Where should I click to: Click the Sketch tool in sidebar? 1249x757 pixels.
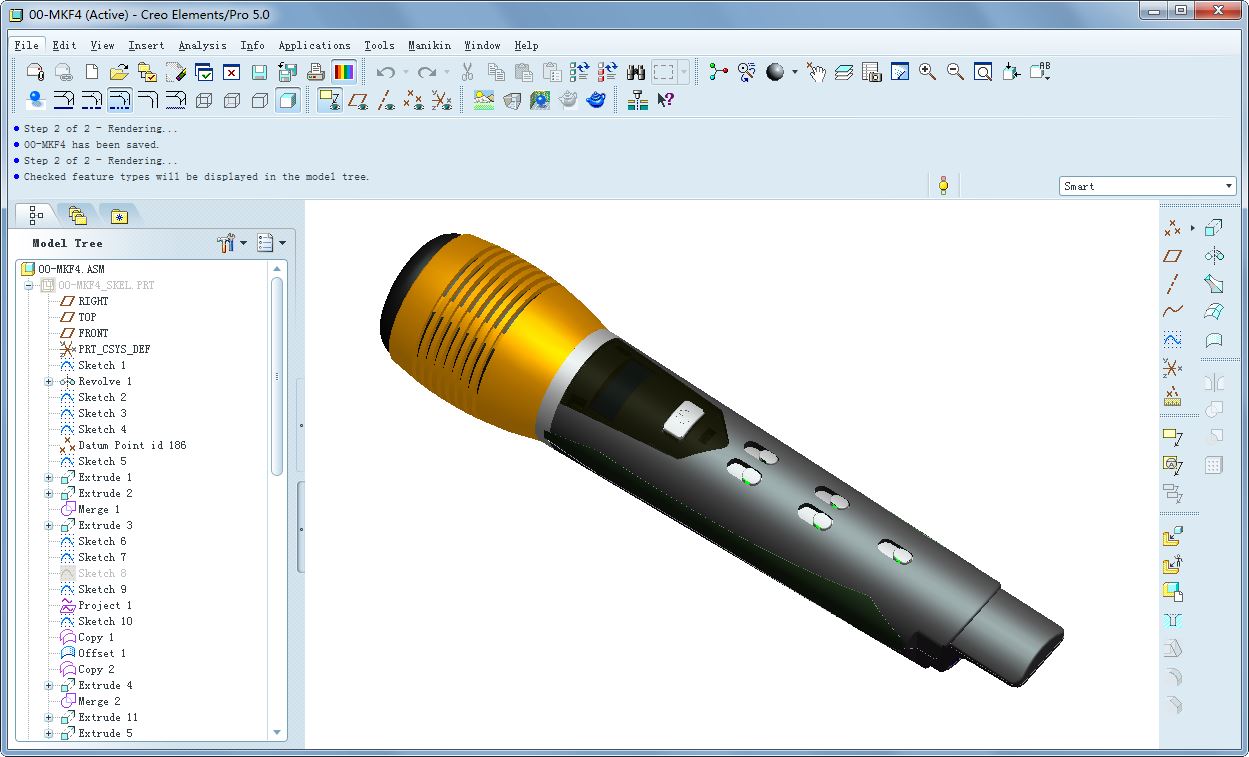pyautogui.click(x=1173, y=340)
